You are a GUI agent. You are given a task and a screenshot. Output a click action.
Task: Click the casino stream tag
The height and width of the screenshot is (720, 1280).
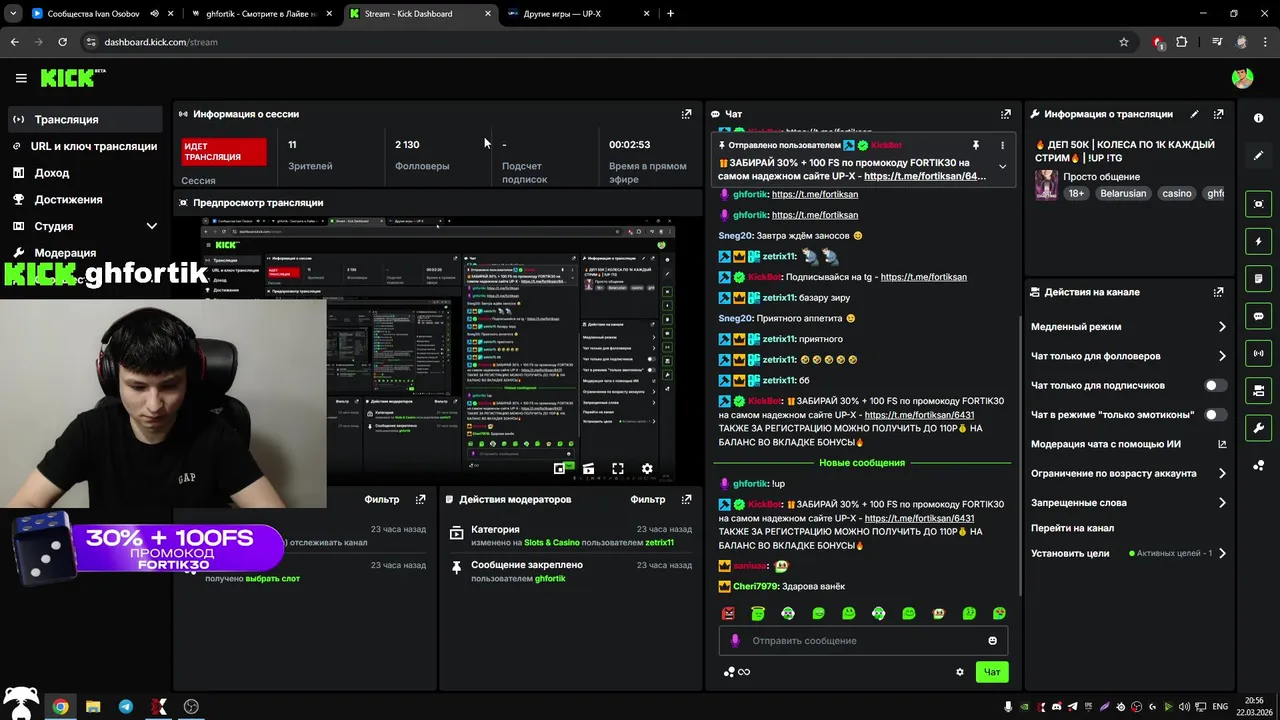click(1176, 193)
